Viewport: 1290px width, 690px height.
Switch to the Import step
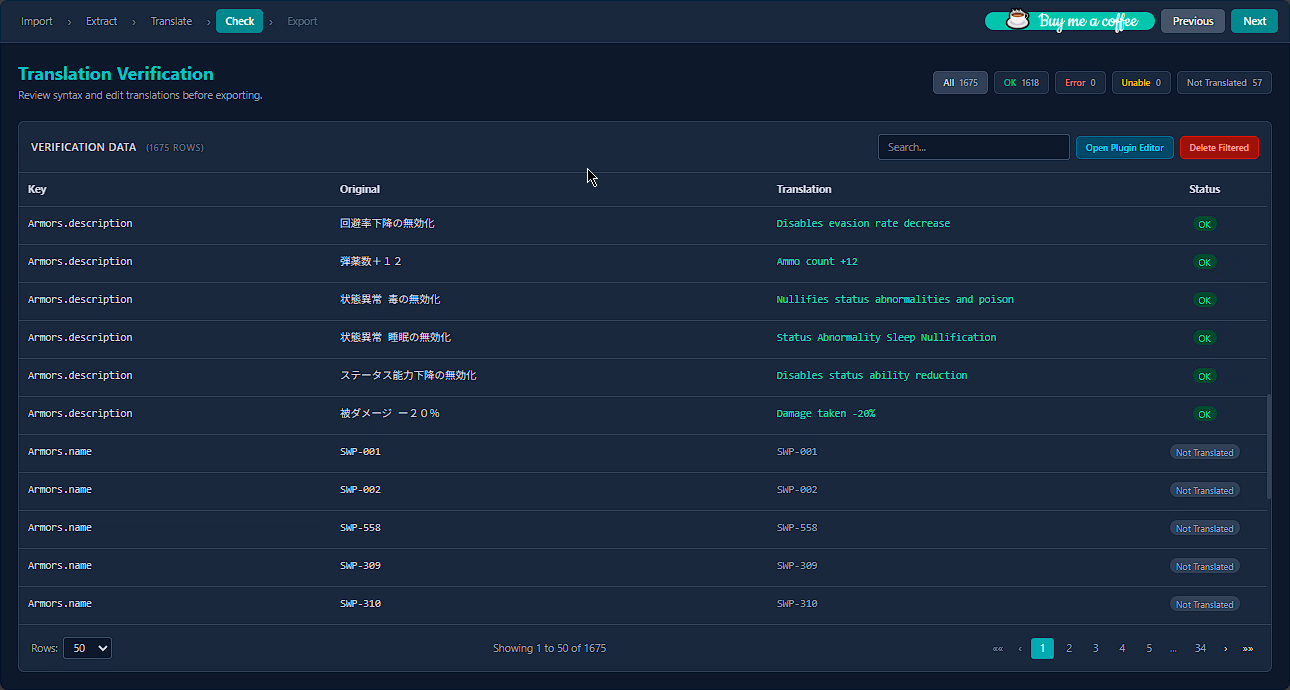[x=37, y=21]
